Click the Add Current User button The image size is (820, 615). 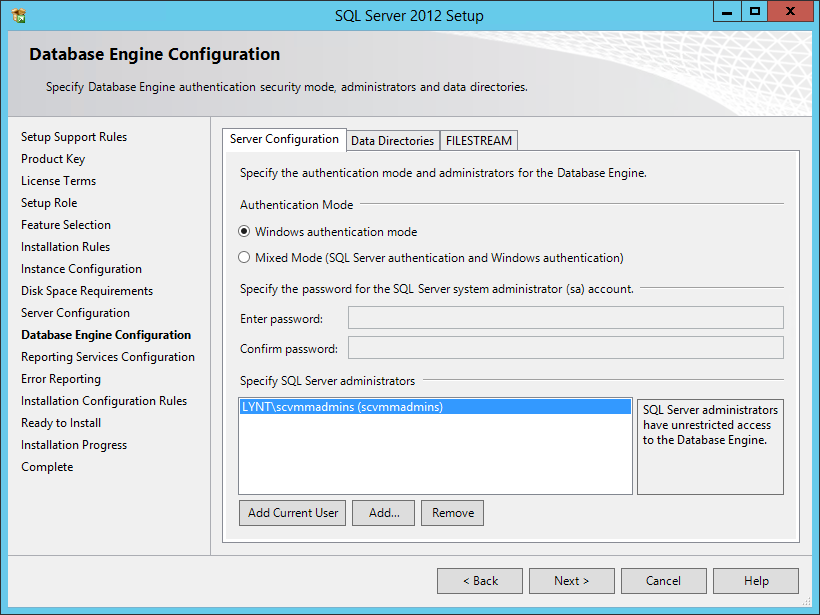coord(293,513)
